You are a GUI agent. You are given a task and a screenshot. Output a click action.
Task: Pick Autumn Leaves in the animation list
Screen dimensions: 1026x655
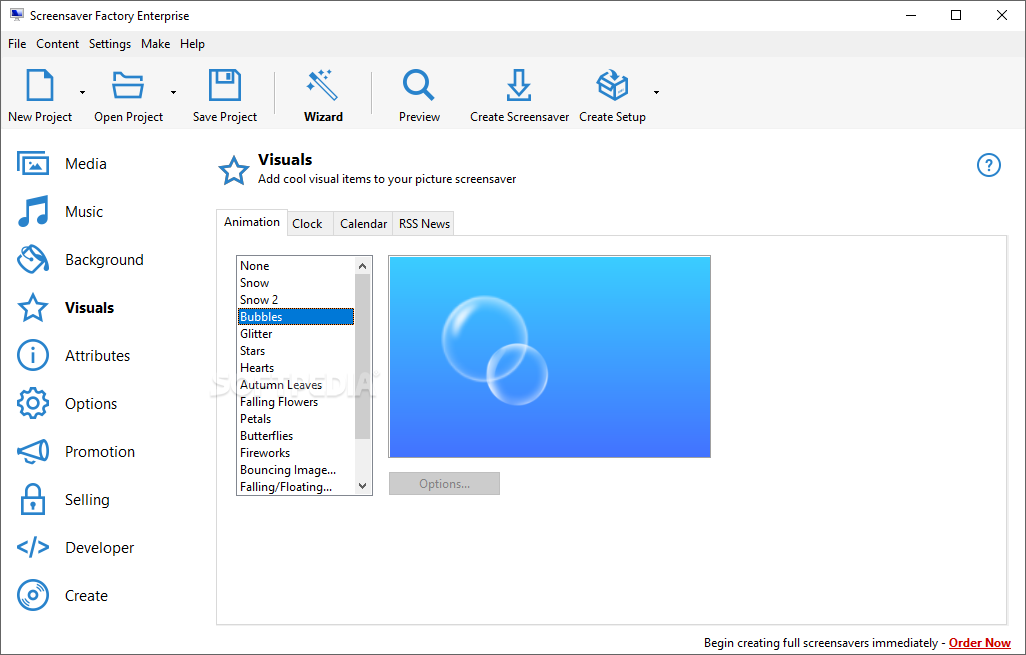click(x=296, y=385)
